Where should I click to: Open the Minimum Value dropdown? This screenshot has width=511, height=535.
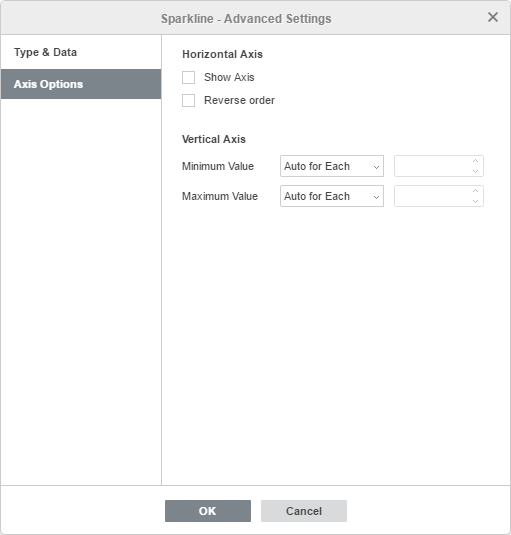tap(332, 166)
